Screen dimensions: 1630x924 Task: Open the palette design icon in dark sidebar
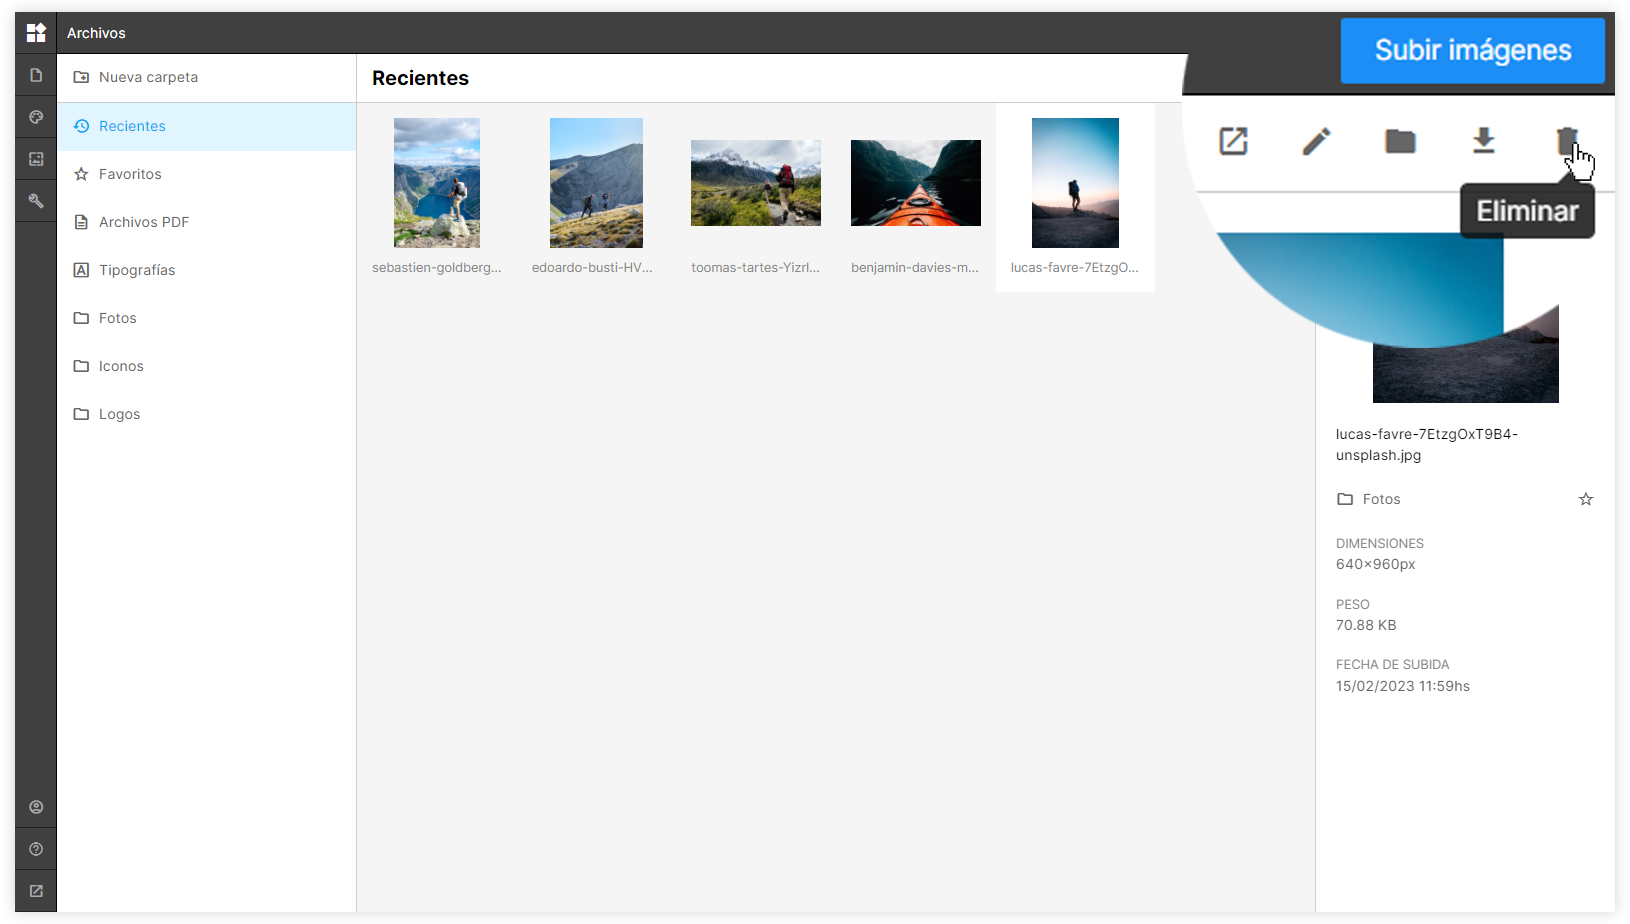point(36,117)
